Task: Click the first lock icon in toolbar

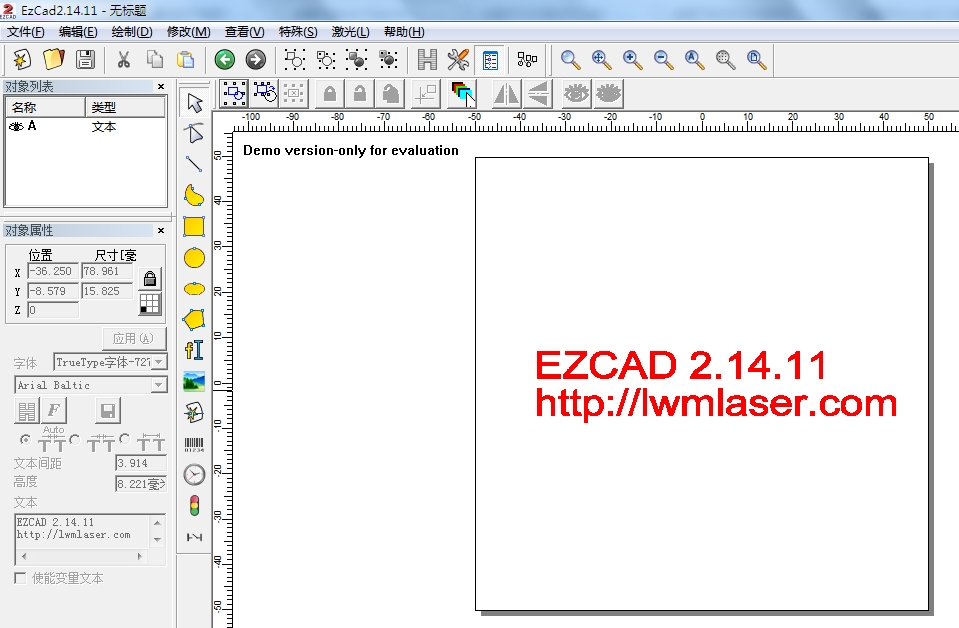Action: pyautogui.click(x=329, y=94)
